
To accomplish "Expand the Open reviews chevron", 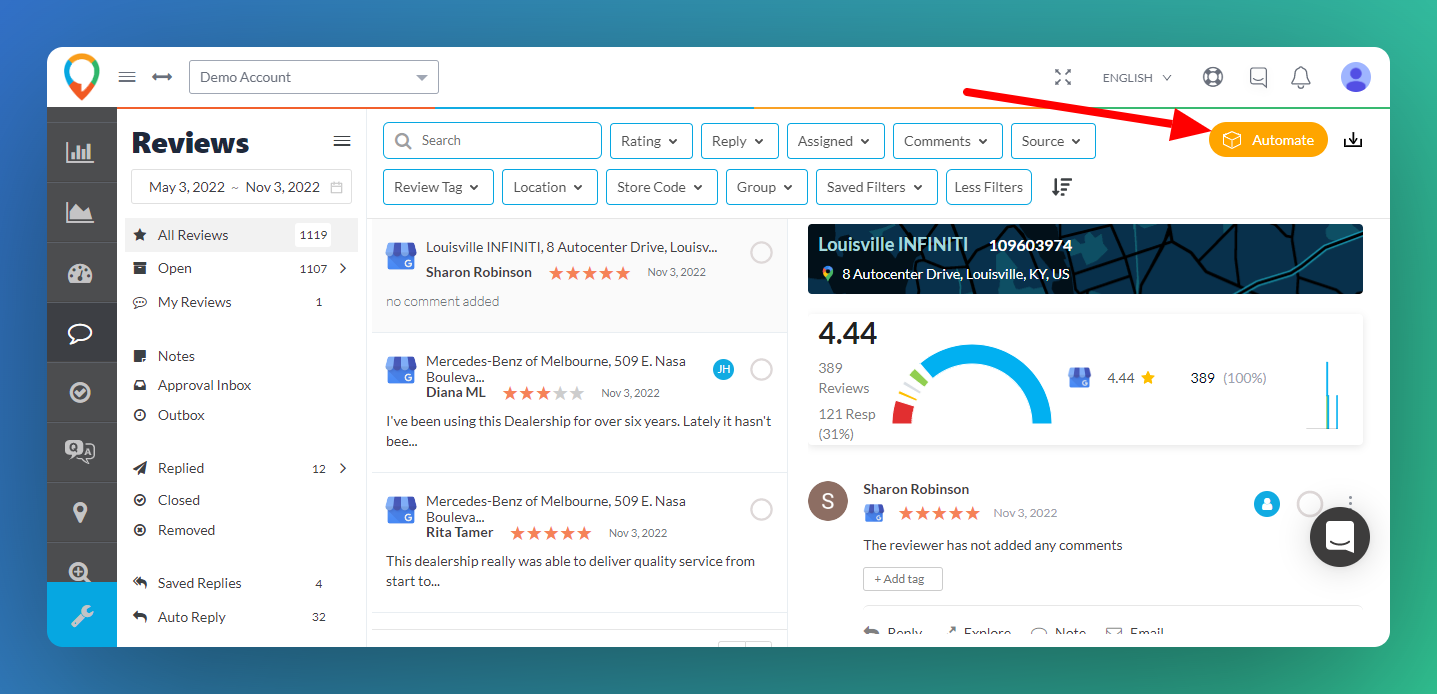I will pos(343,268).
